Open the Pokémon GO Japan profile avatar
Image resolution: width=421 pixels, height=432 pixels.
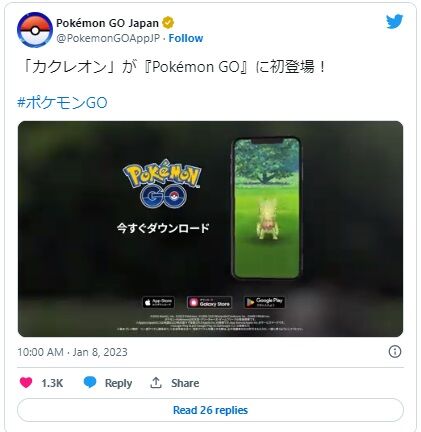pos(35,30)
